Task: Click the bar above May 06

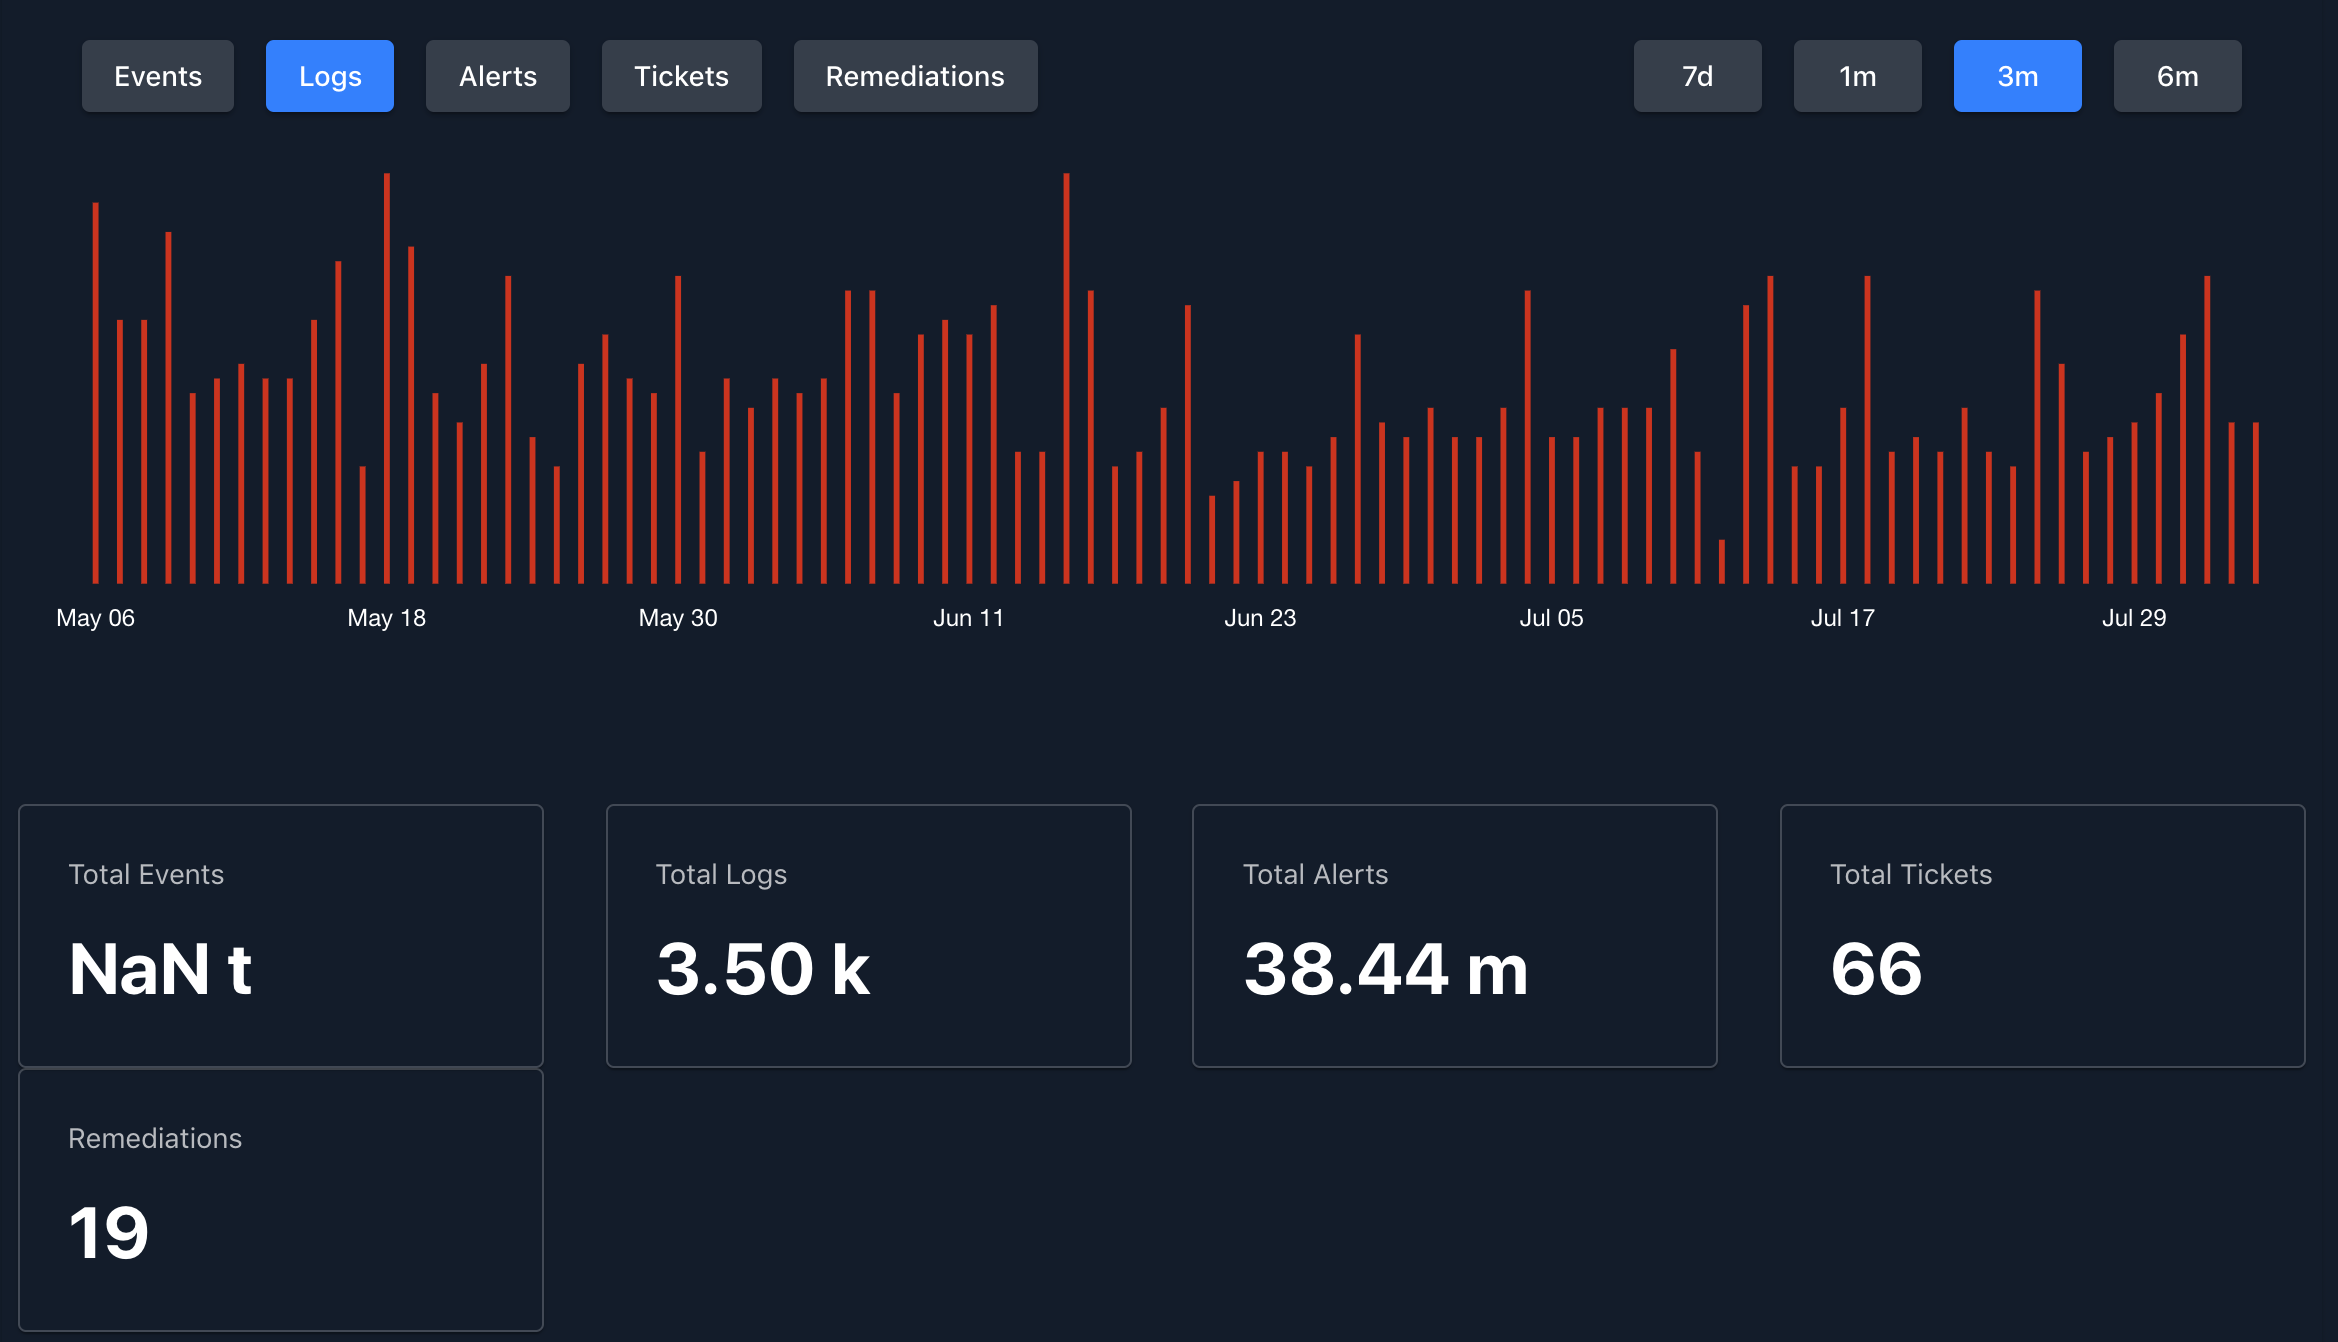Action: click(x=96, y=393)
